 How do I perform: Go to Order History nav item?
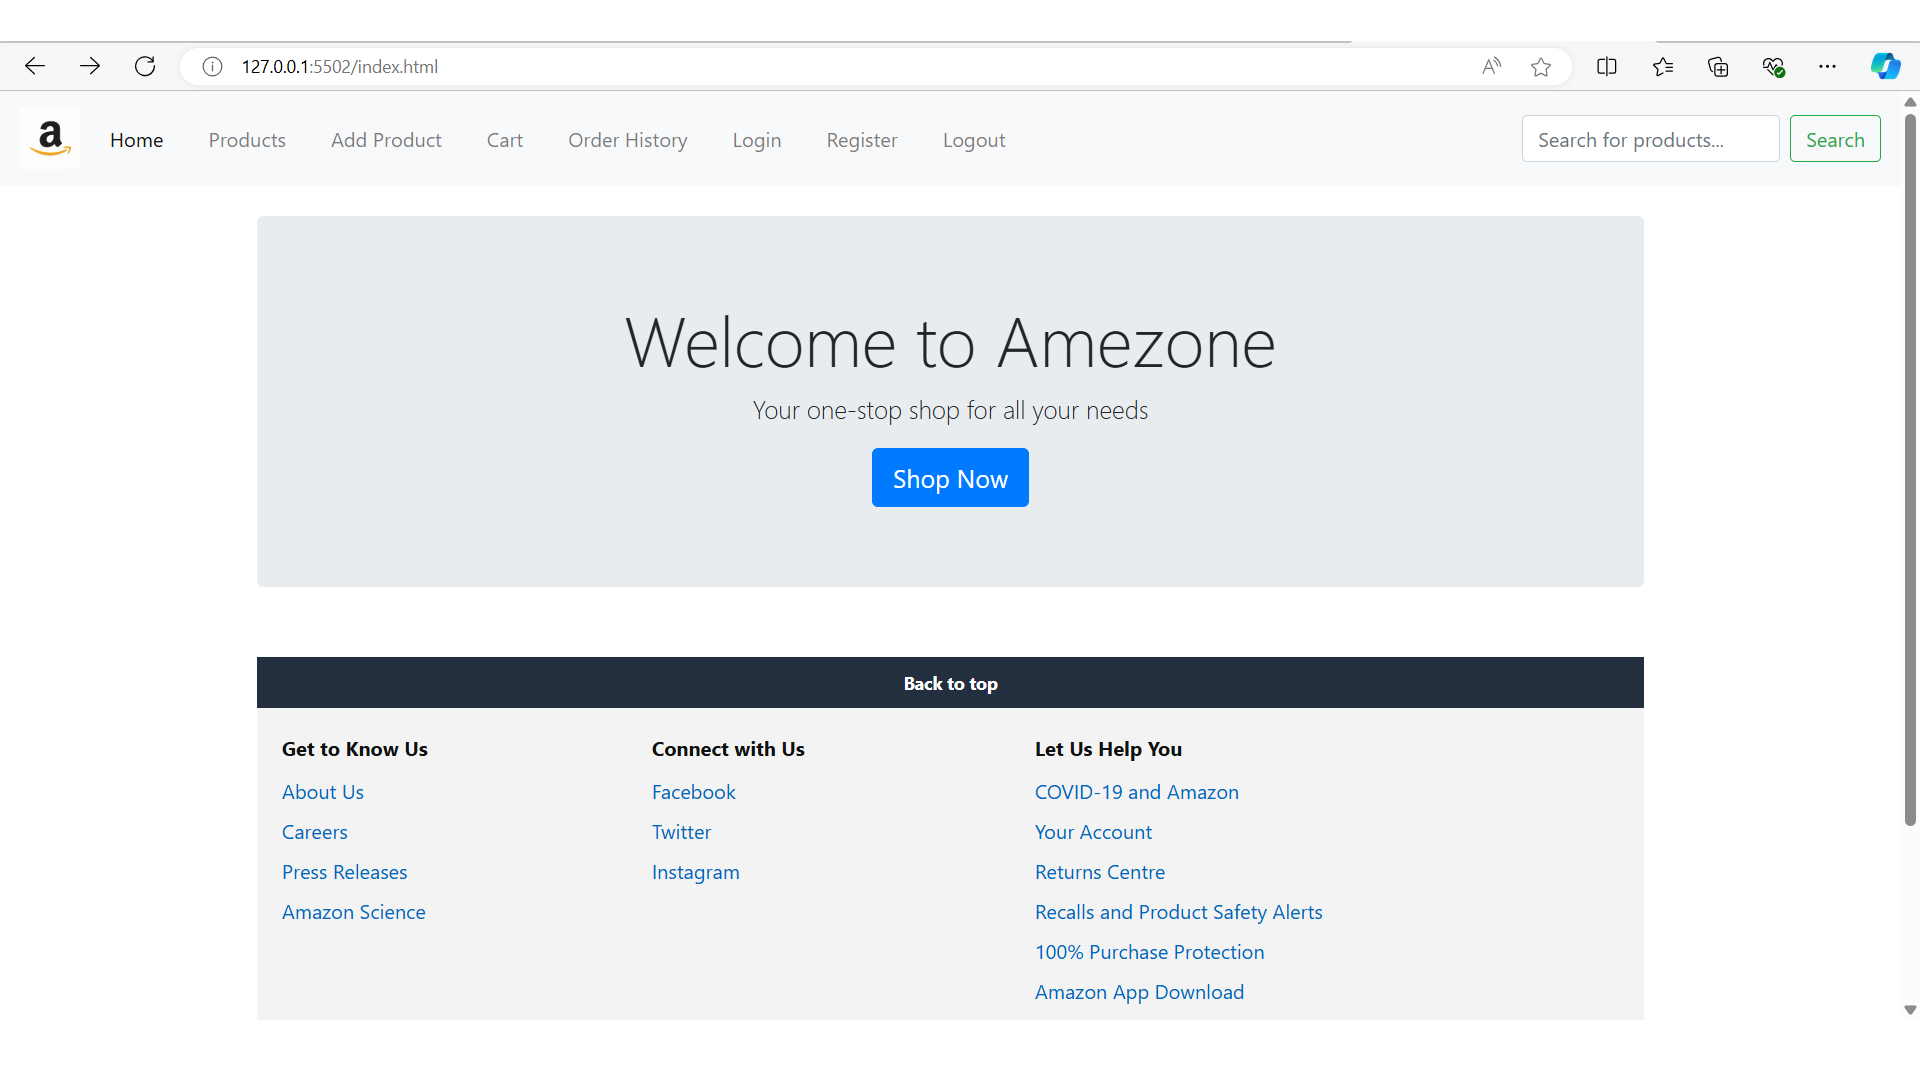click(x=628, y=140)
